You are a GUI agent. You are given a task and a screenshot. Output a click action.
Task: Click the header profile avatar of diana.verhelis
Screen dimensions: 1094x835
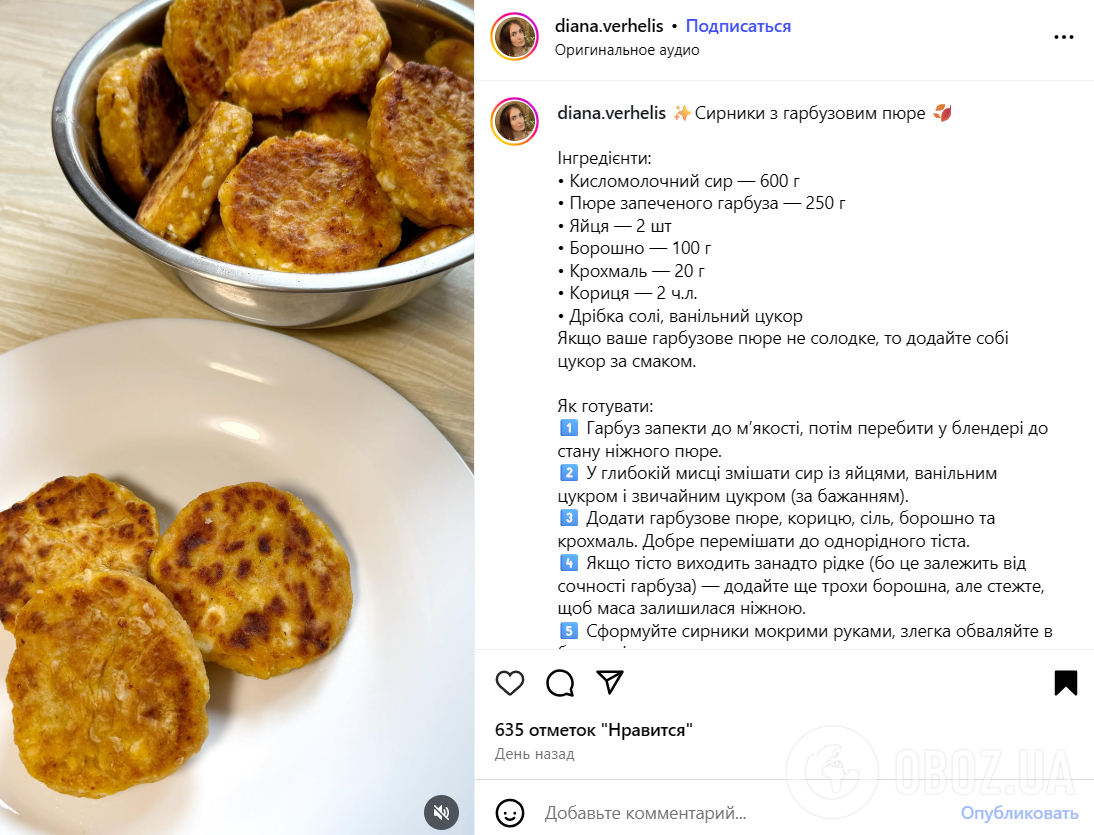pyautogui.click(x=515, y=36)
